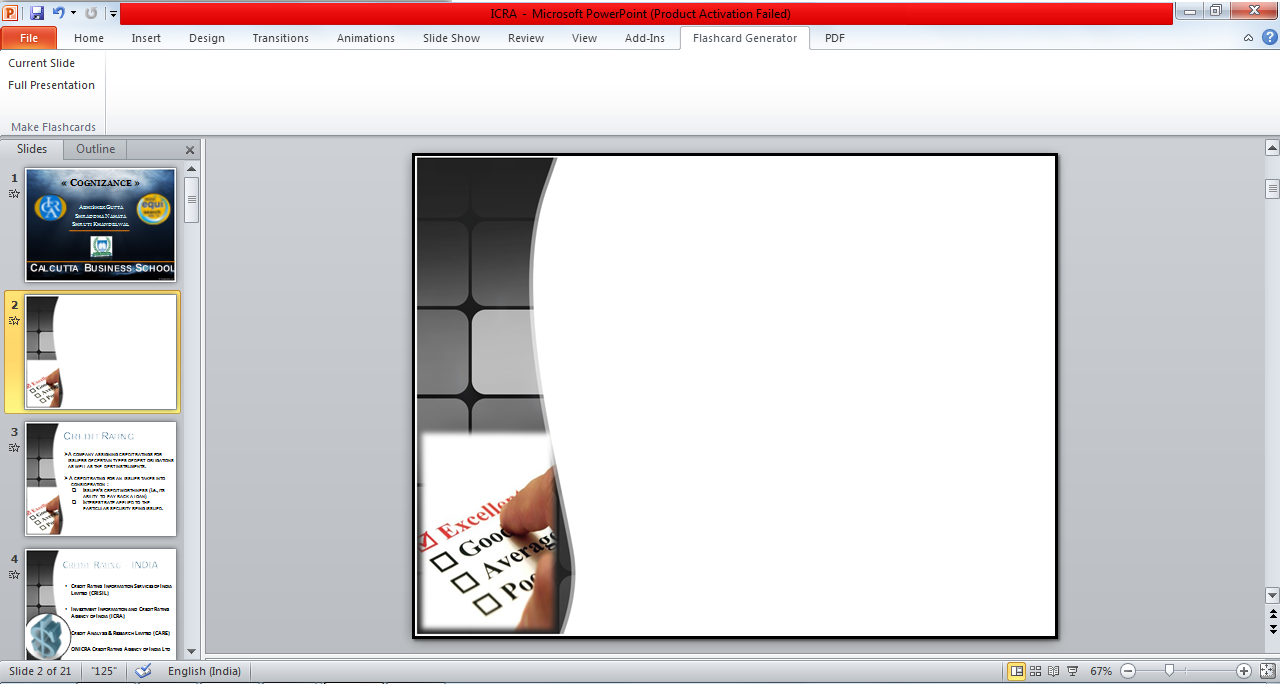Select slide 4 Credit Rating India thumbnail
This screenshot has height=684, width=1280.
101,602
